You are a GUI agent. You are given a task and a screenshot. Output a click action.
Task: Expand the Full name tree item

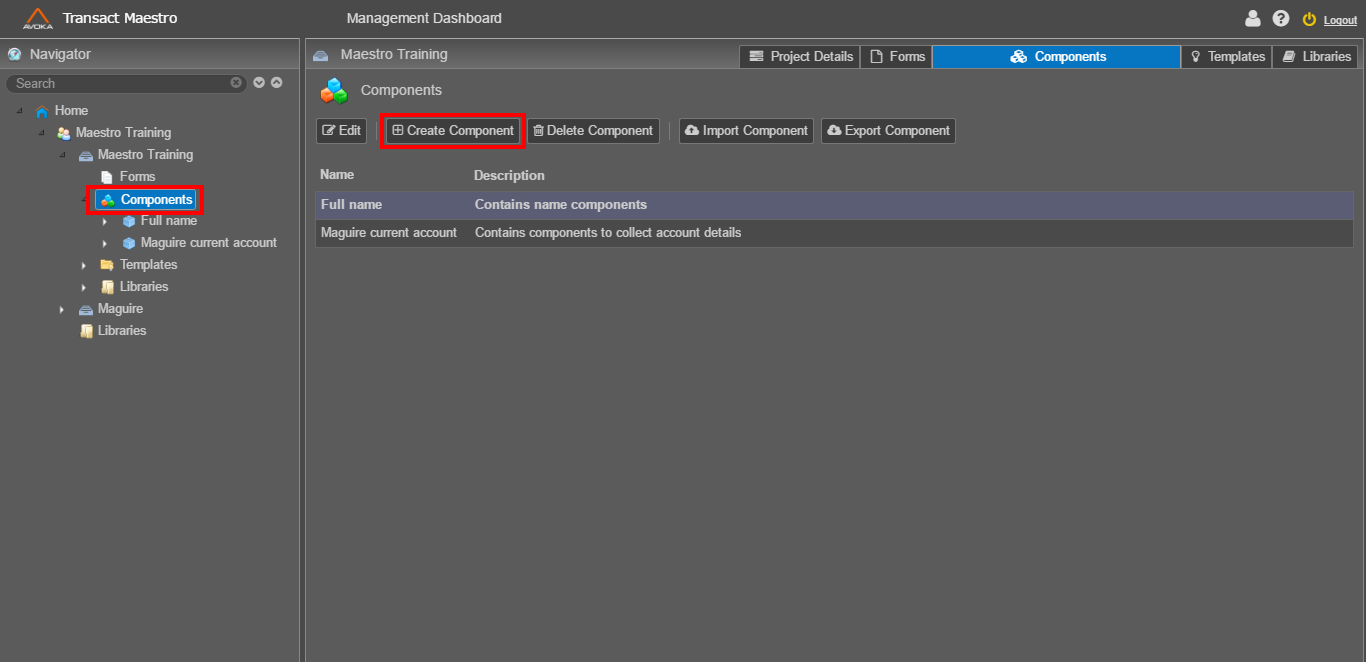(x=104, y=220)
